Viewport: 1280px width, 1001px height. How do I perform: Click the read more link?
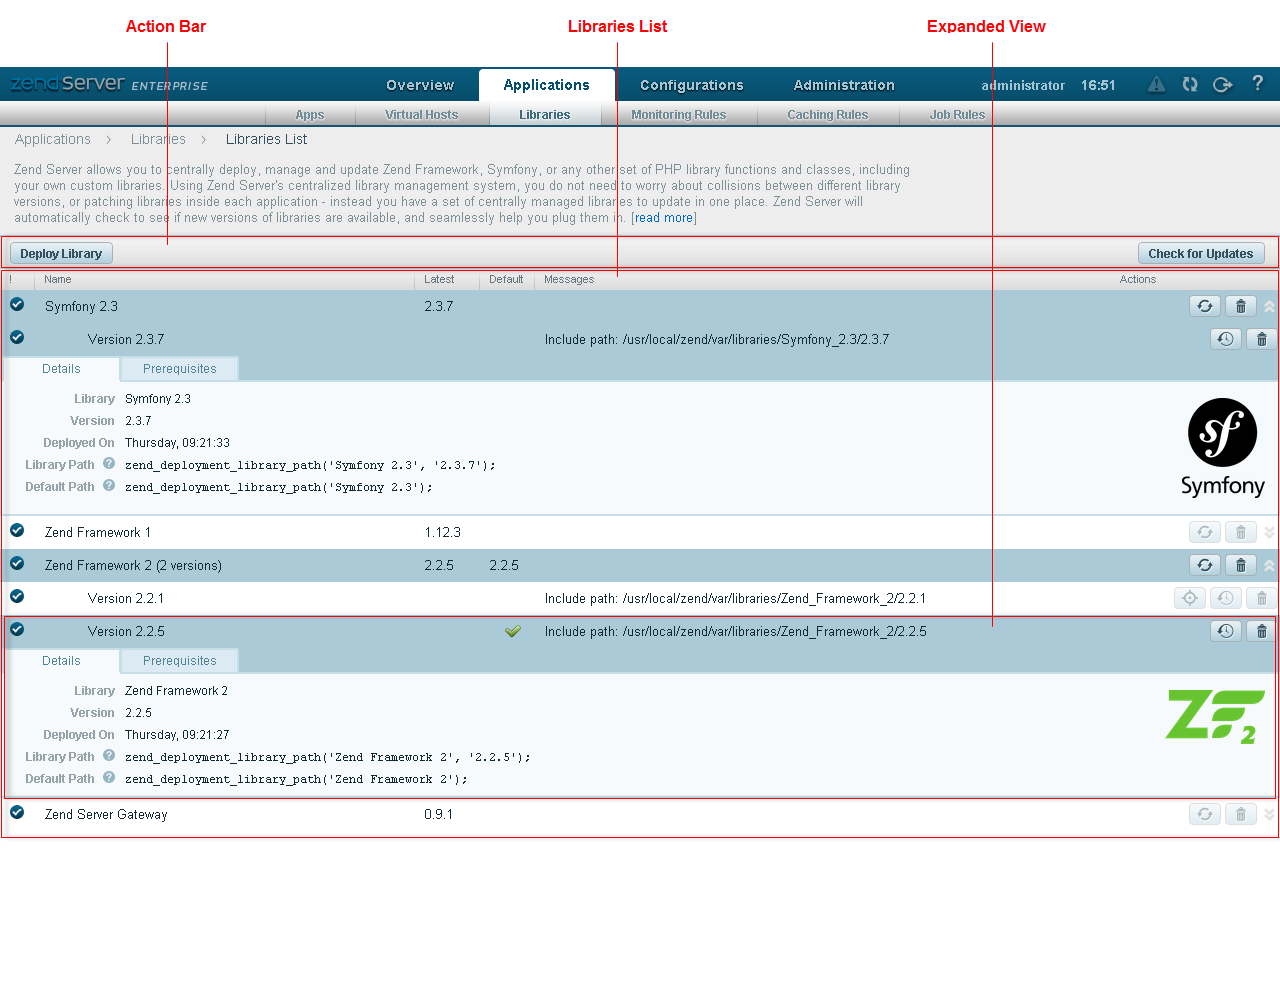coord(664,218)
